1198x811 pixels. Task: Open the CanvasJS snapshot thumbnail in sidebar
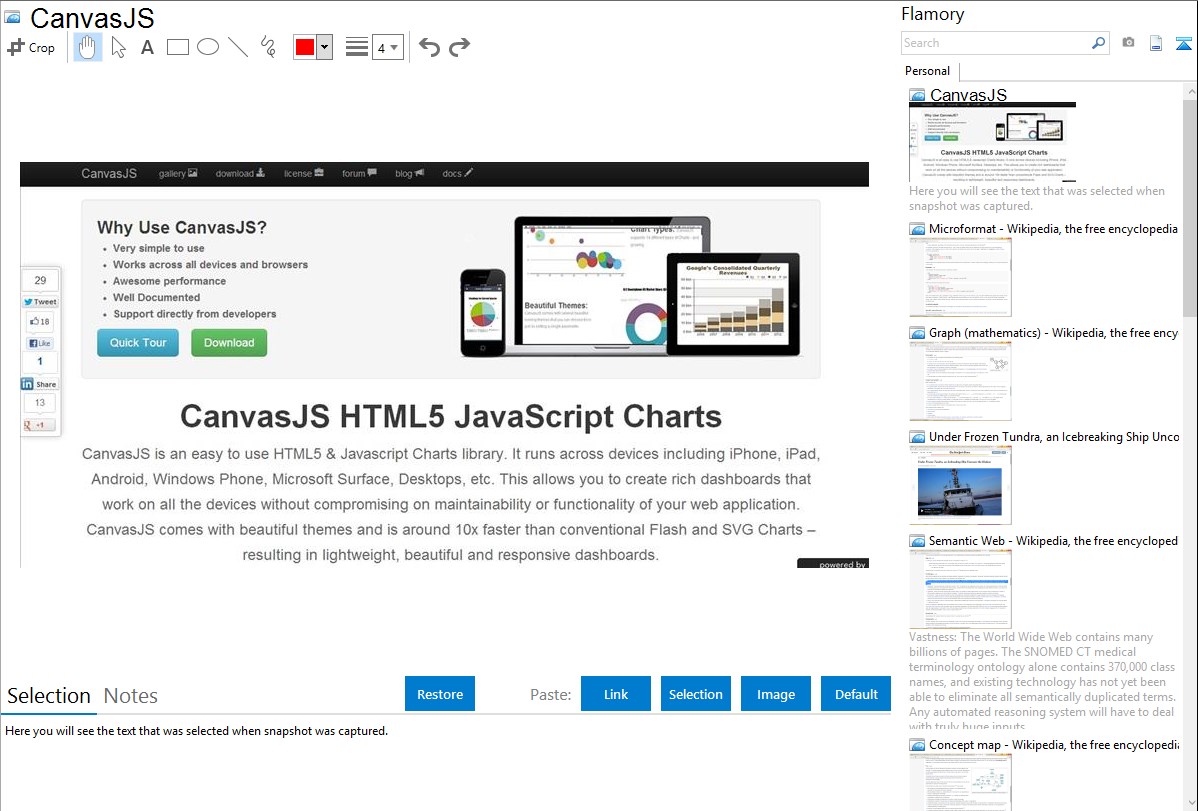pyautogui.click(x=992, y=142)
